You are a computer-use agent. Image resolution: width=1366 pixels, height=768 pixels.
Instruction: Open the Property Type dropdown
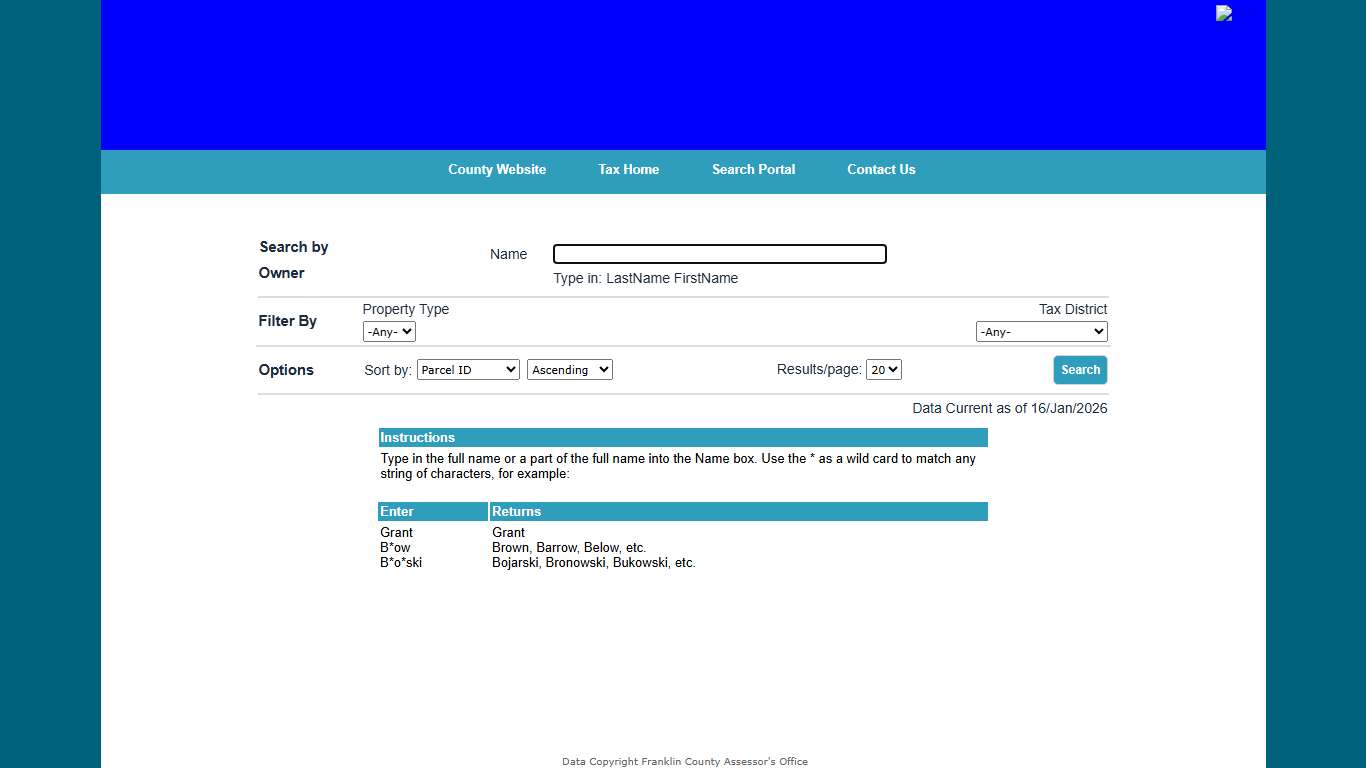click(x=388, y=331)
